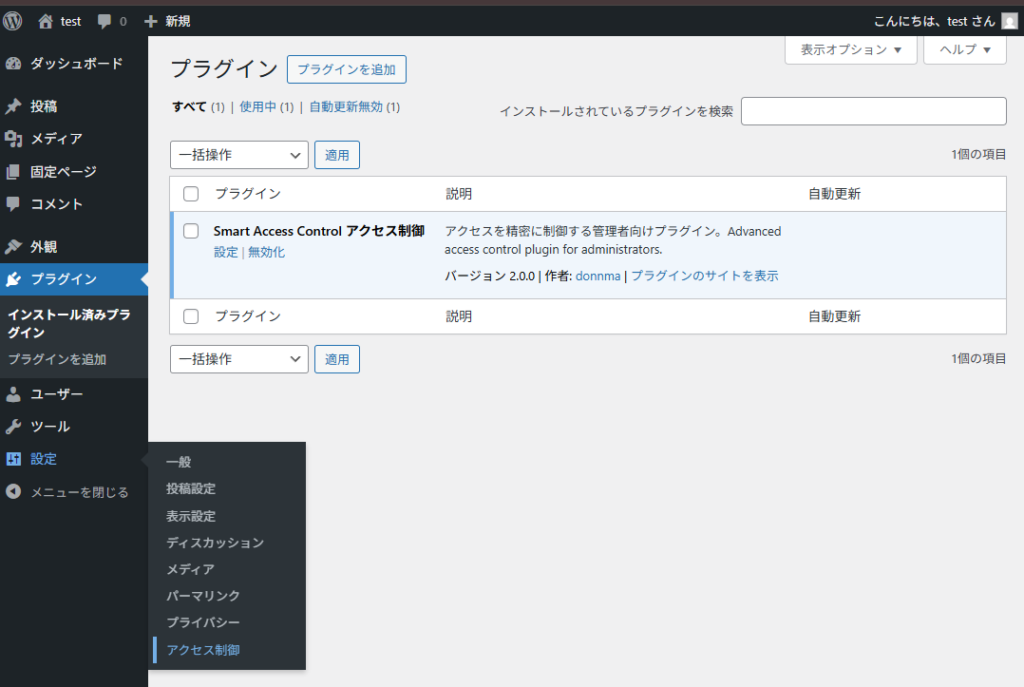Viewport: 1024px width, 687px height.
Task: Expand the ヘルプ dropdown tab
Action: 964,49
